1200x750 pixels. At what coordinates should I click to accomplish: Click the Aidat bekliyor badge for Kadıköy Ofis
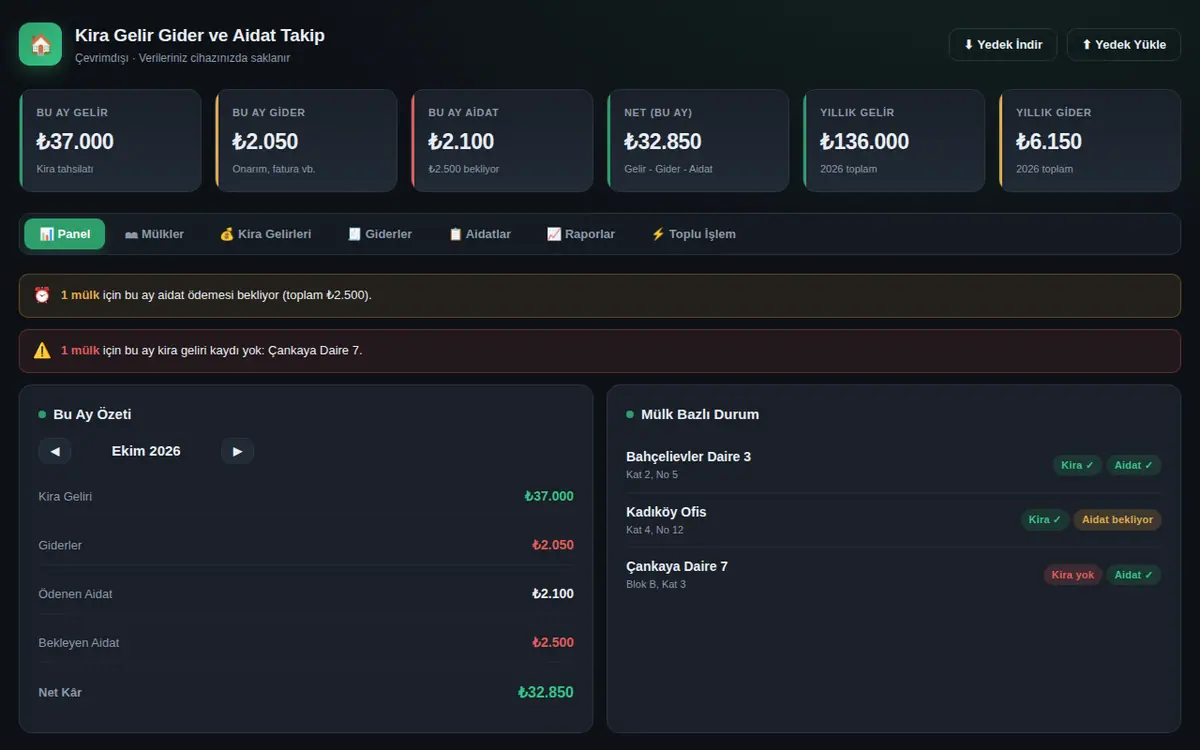[1118, 520]
